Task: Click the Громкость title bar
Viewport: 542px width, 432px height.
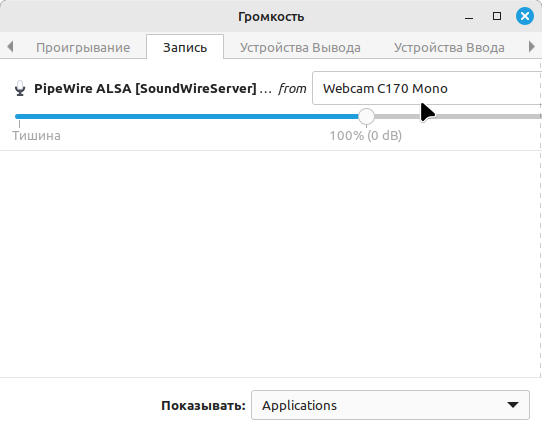Action: (x=271, y=16)
